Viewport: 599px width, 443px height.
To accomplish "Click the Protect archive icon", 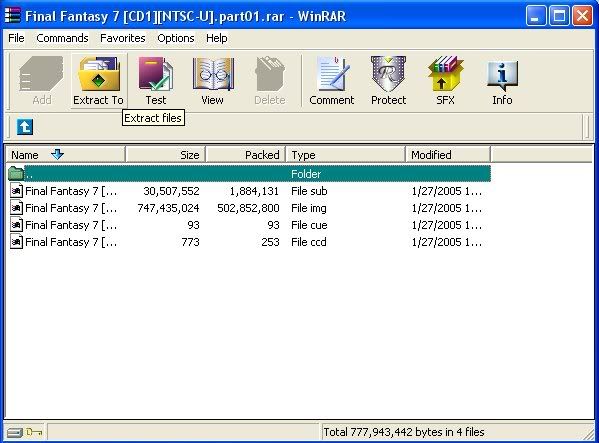I will click(389, 81).
